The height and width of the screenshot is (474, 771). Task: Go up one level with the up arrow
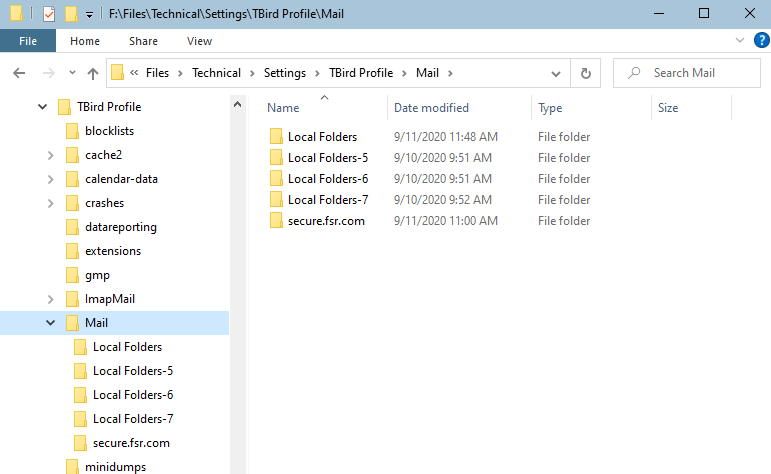[92, 73]
